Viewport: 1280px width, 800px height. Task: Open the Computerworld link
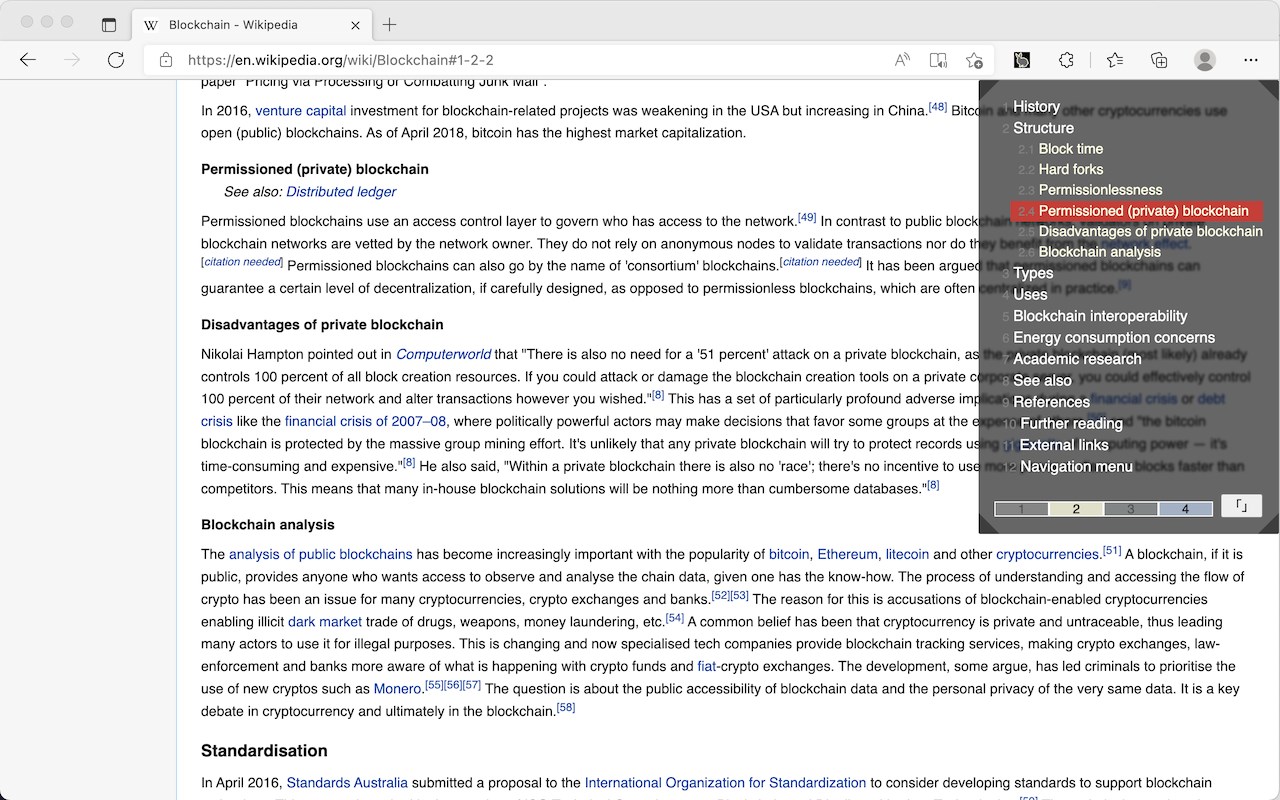click(443, 354)
